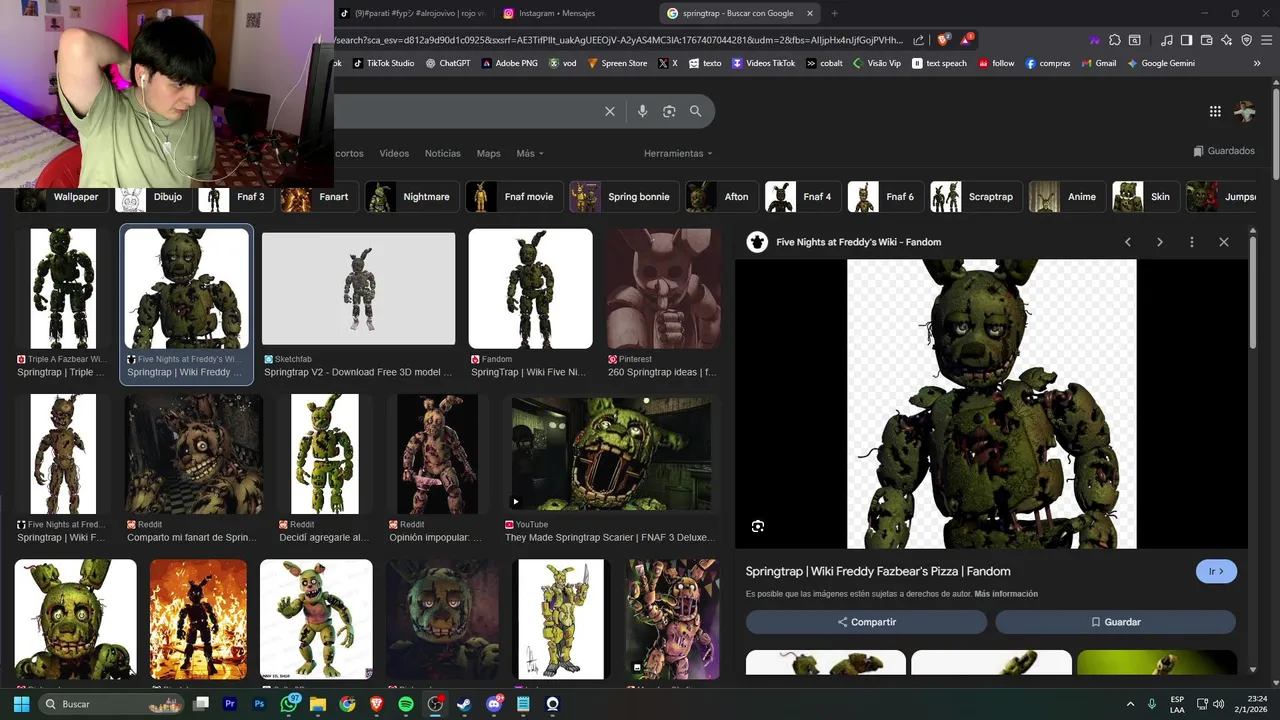Filter by the Spring bonnie chip

pyautogui.click(x=624, y=197)
